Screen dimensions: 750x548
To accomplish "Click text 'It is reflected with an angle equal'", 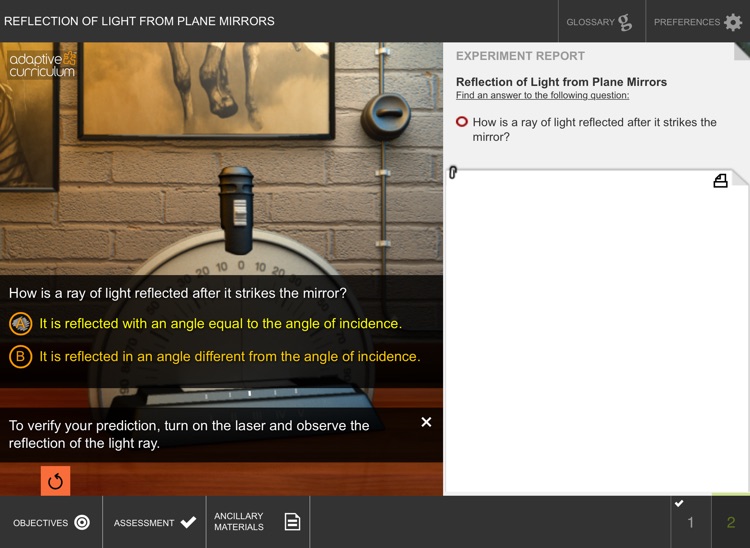I will coord(220,324).
